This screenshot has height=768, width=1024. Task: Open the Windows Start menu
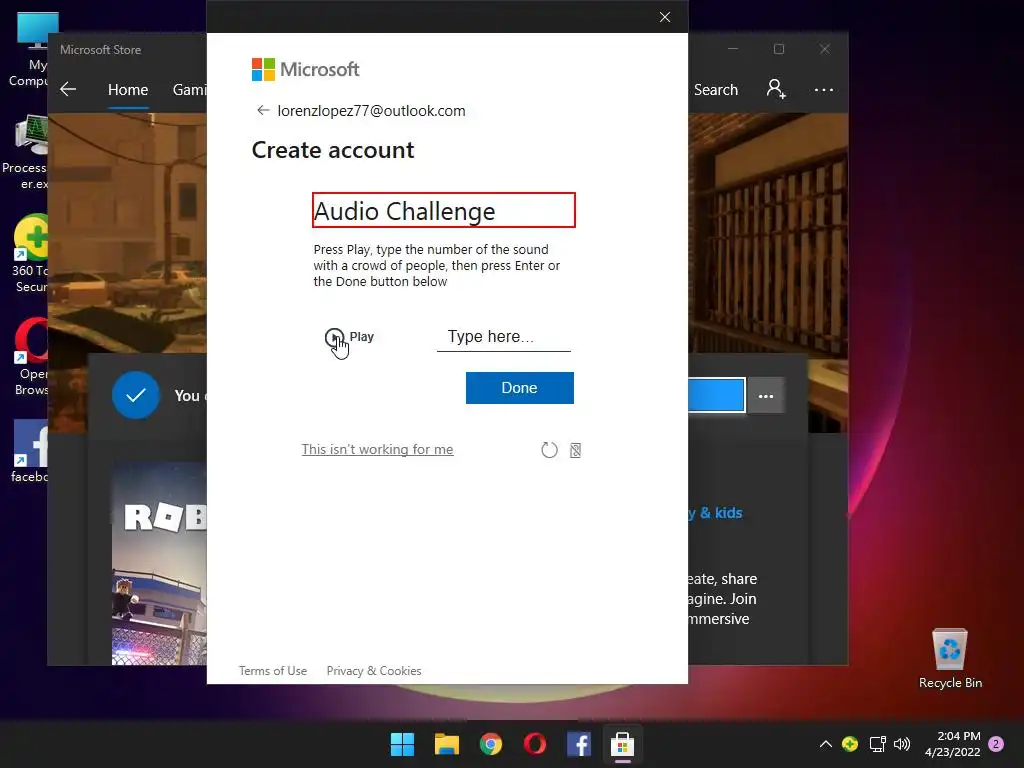click(x=402, y=744)
